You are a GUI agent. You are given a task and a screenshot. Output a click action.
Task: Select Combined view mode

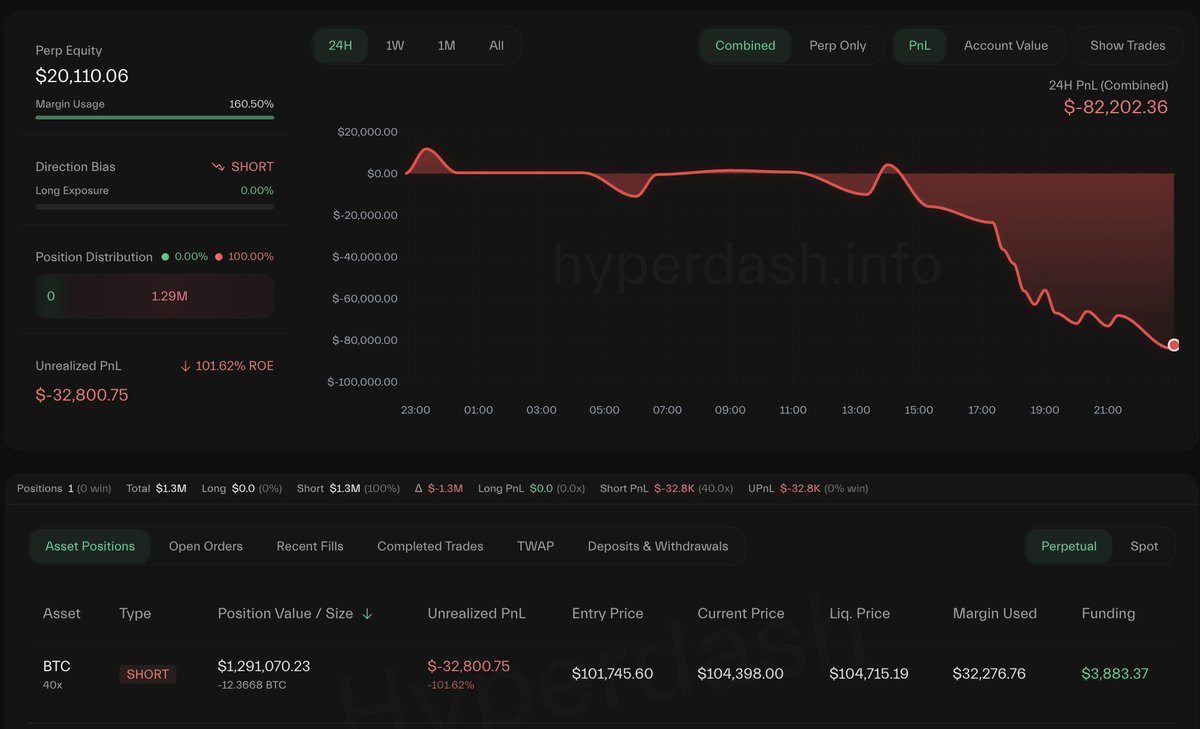[745, 46]
